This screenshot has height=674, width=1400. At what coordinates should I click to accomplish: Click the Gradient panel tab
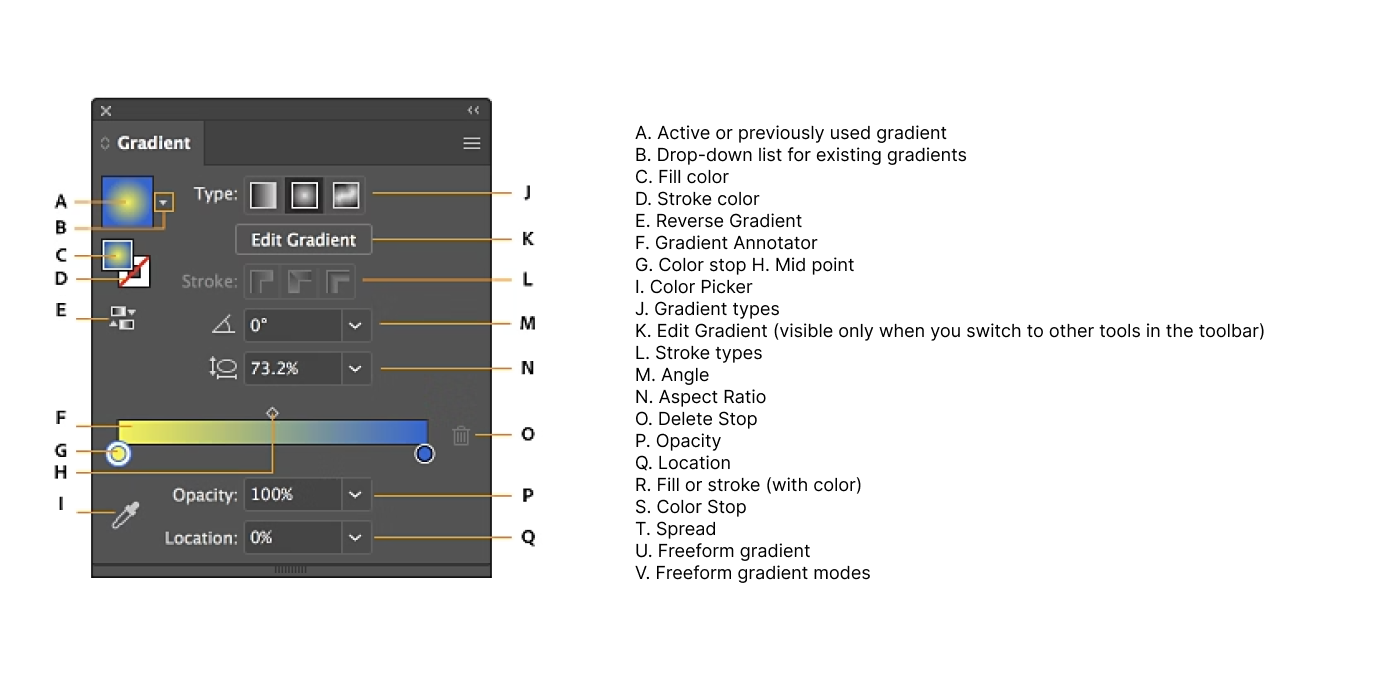[x=152, y=143]
